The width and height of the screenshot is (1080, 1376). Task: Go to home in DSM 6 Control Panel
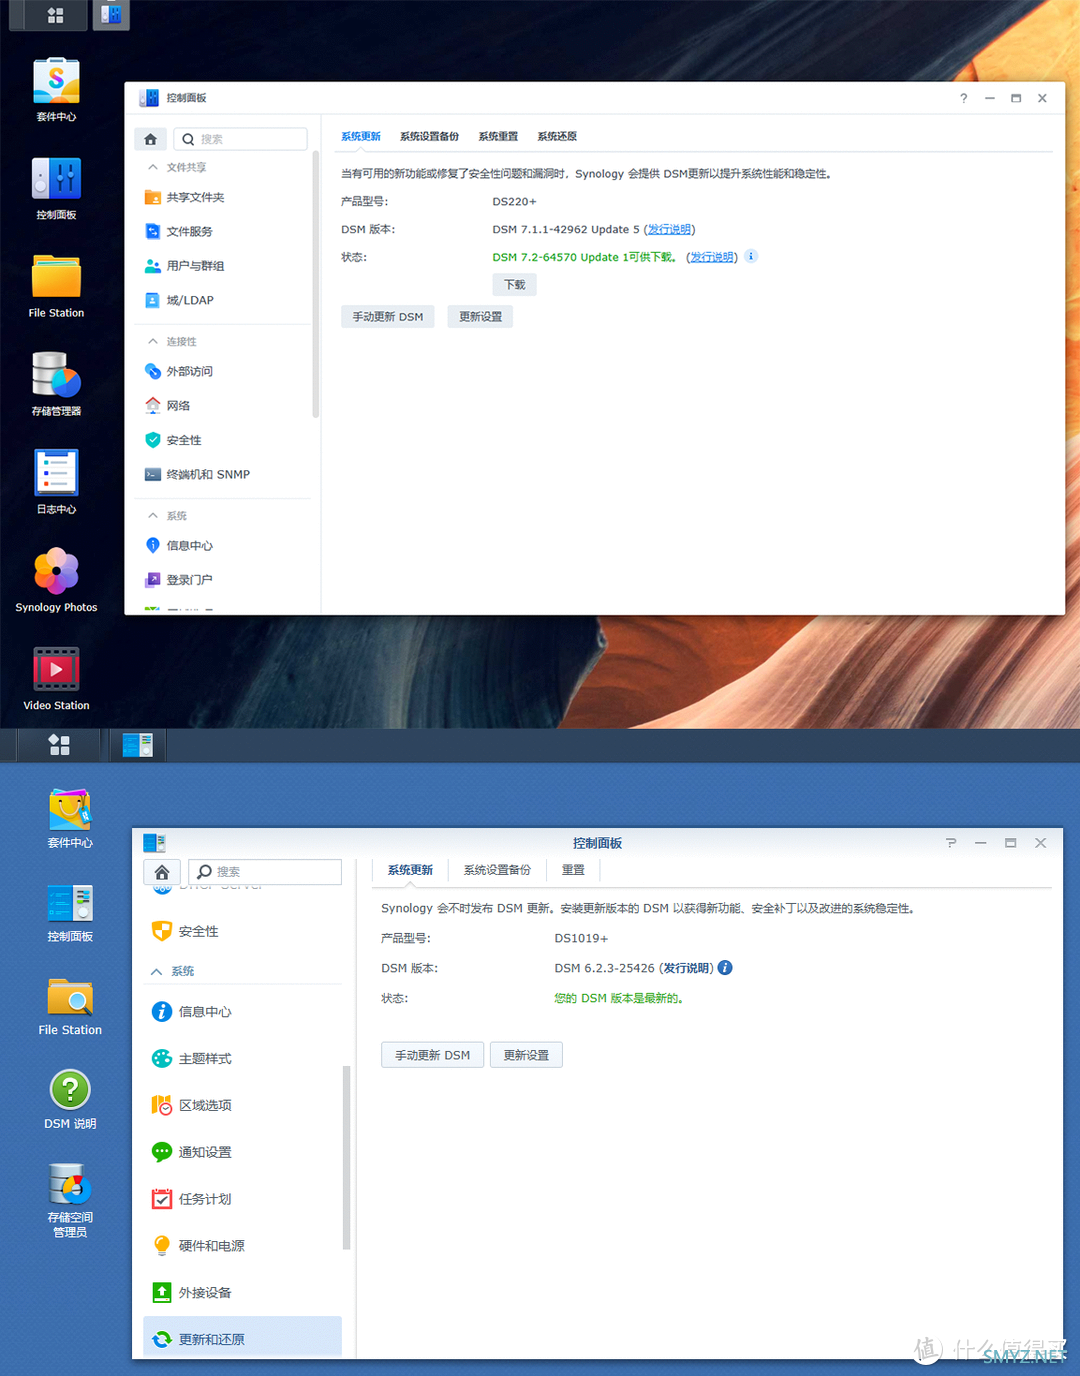coord(162,872)
